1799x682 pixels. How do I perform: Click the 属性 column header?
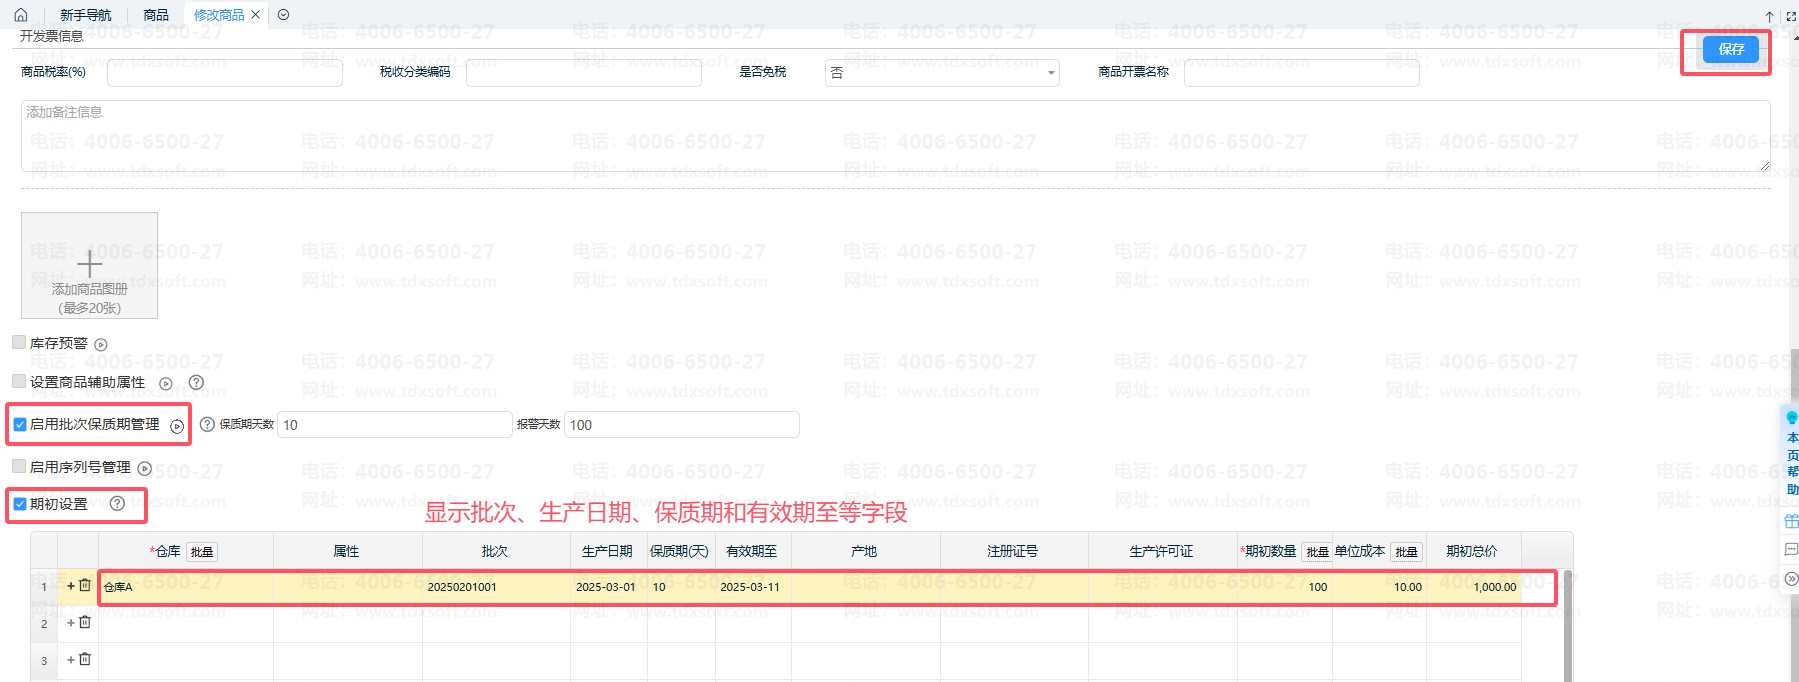(x=348, y=551)
